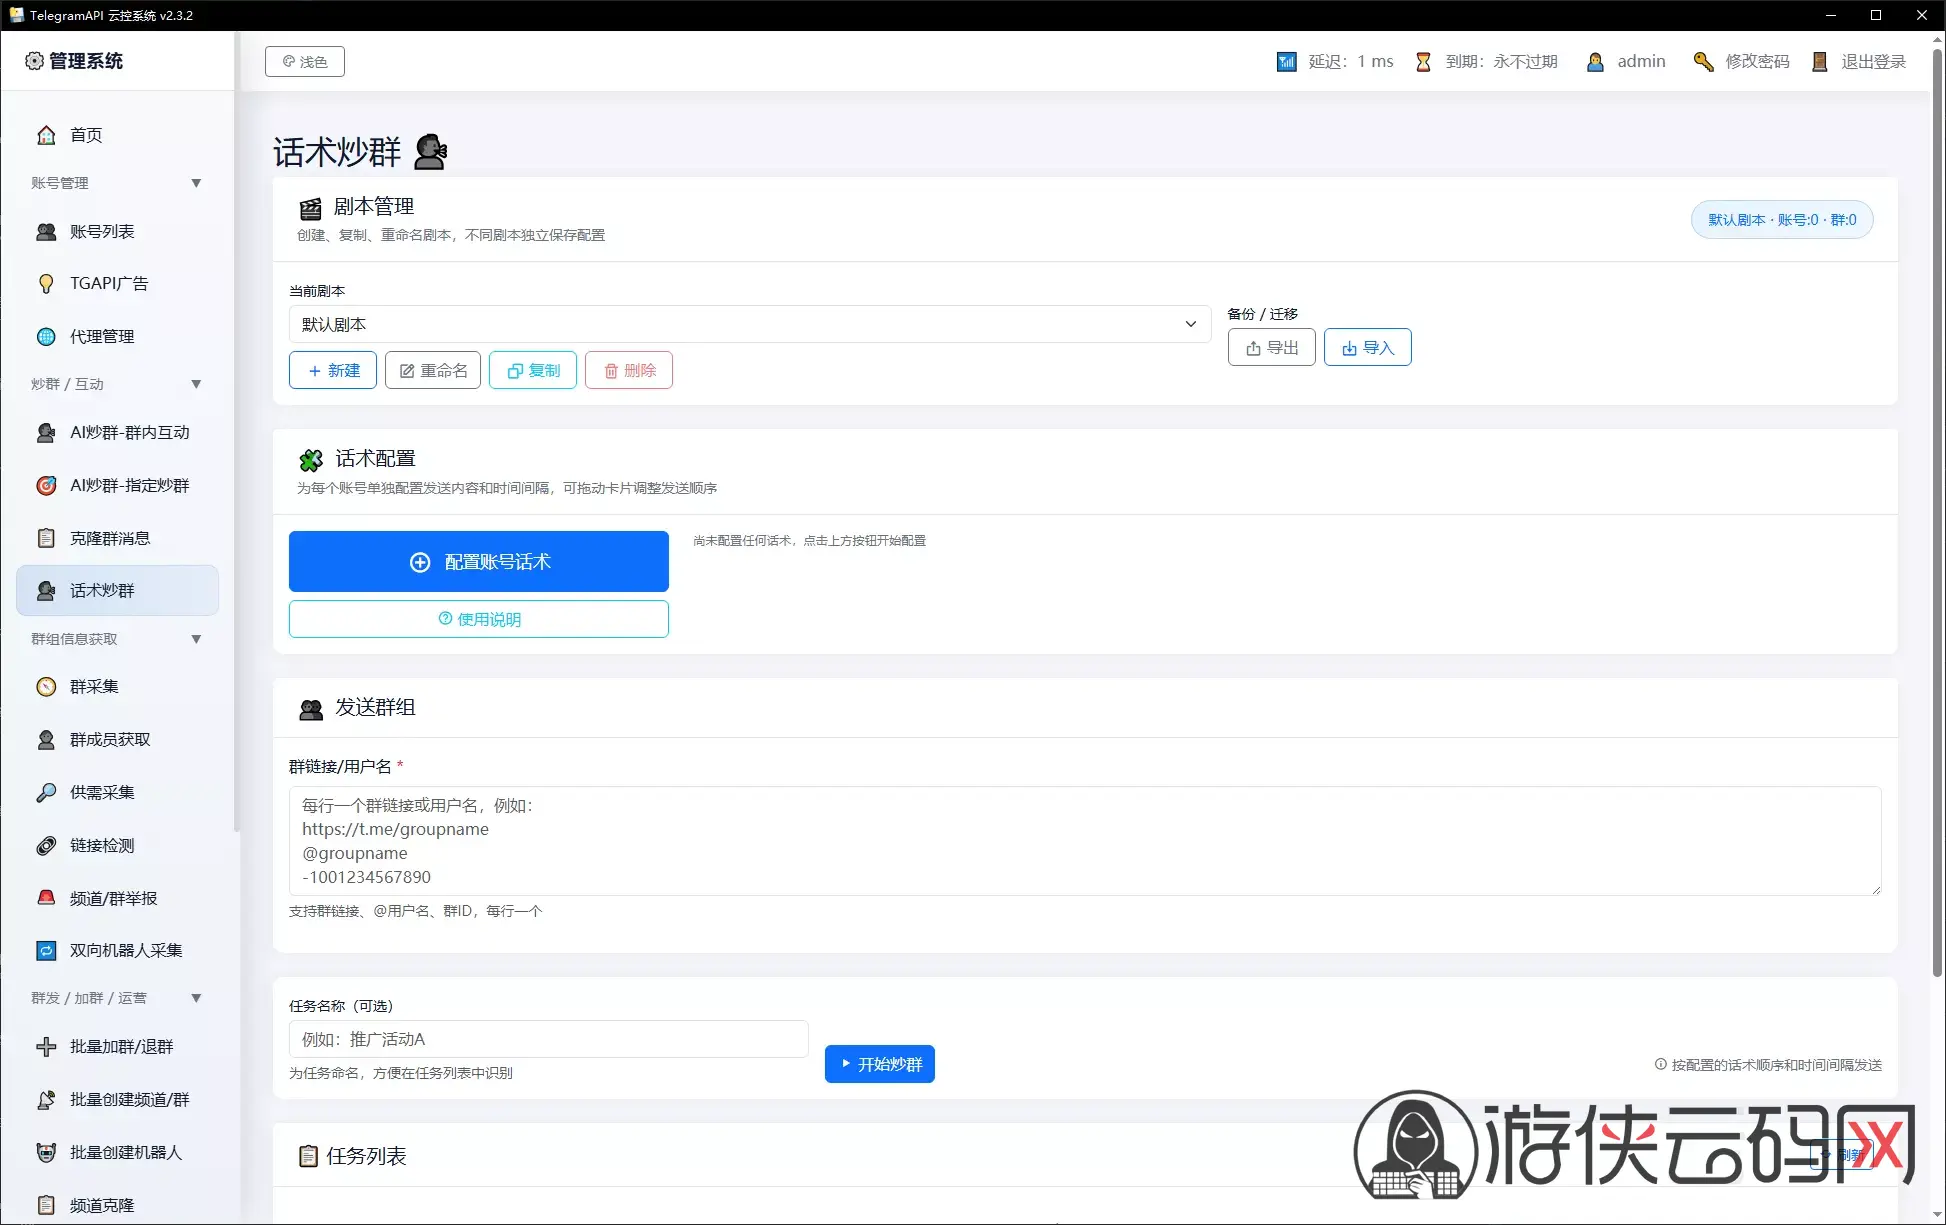This screenshot has width=1946, height=1225.
Task: Open the 首页 home icon in sidebar
Action: point(46,135)
